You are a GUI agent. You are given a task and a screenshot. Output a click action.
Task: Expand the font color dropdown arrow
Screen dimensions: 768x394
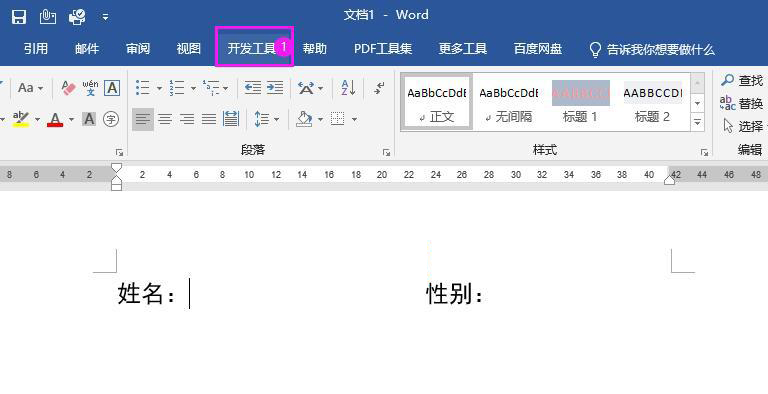[x=72, y=119]
